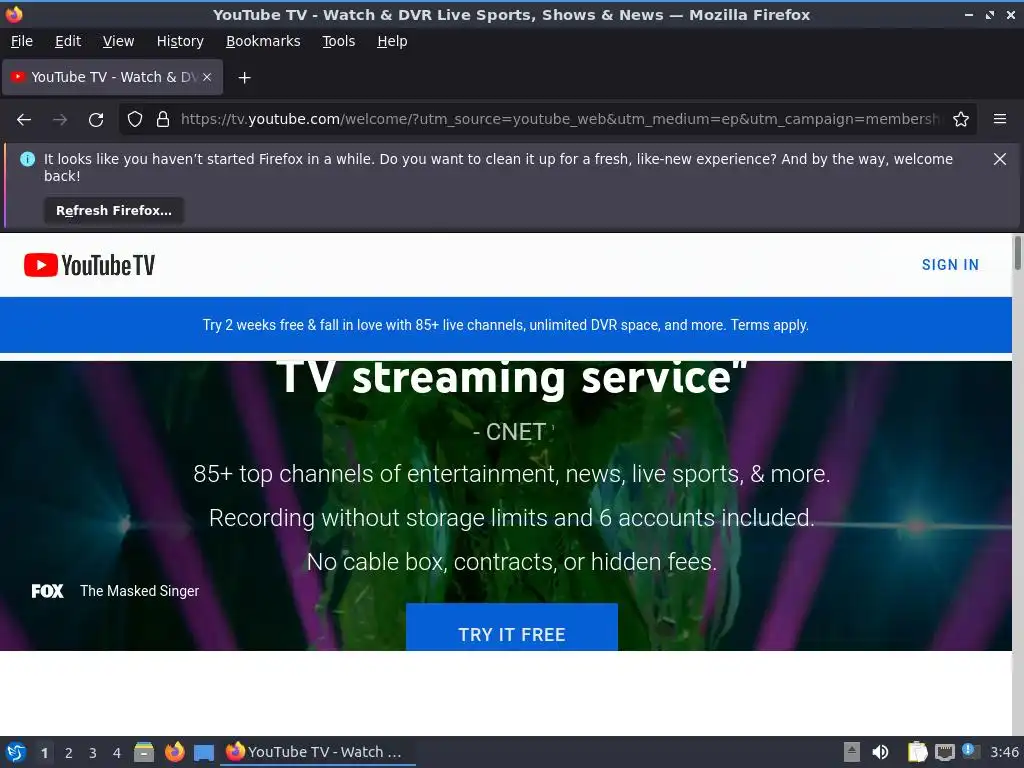Click the SIGN IN link

coord(950,265)
